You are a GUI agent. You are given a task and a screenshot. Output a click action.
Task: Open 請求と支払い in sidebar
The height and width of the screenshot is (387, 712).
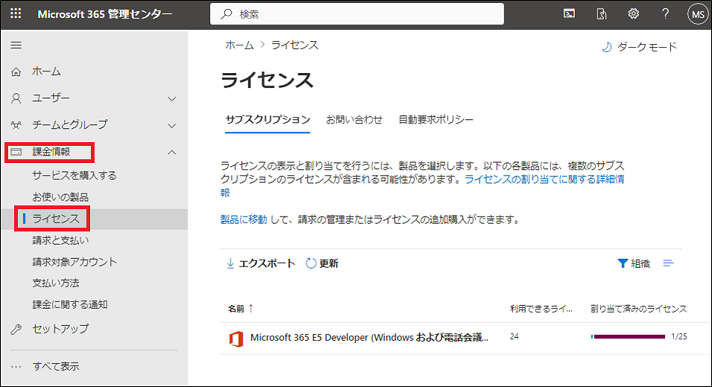pyautogui.click(x=60, y=240)
